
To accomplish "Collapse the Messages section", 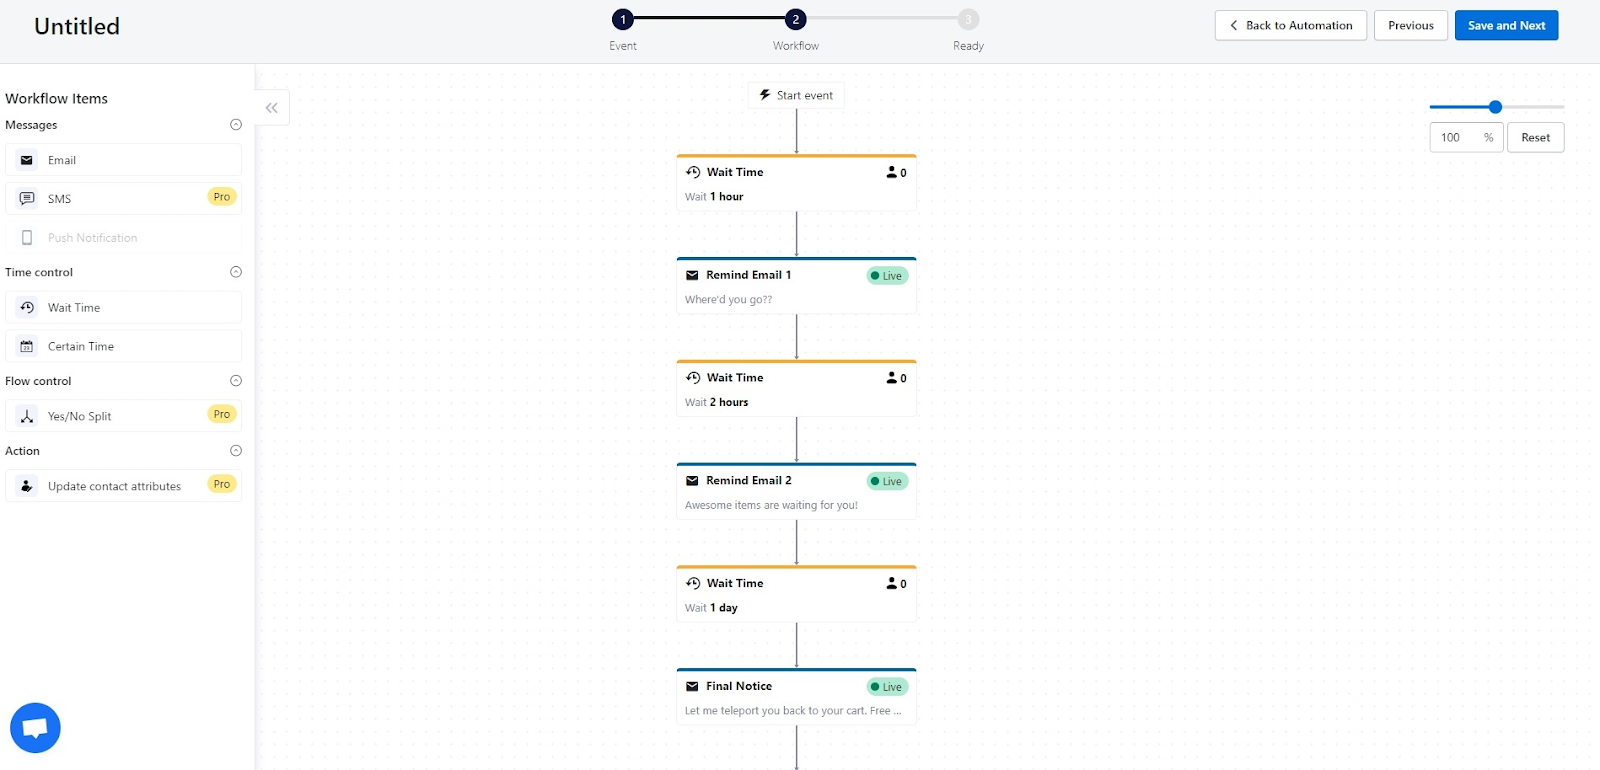I will click(x=236, y=125).
